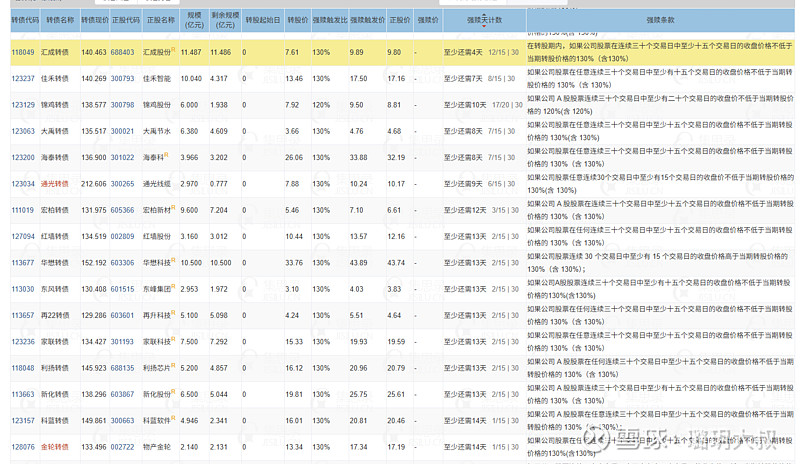Viewport: 800px width, 464px height.
Task: Open stock code link 688135
Action: point(122,369)
